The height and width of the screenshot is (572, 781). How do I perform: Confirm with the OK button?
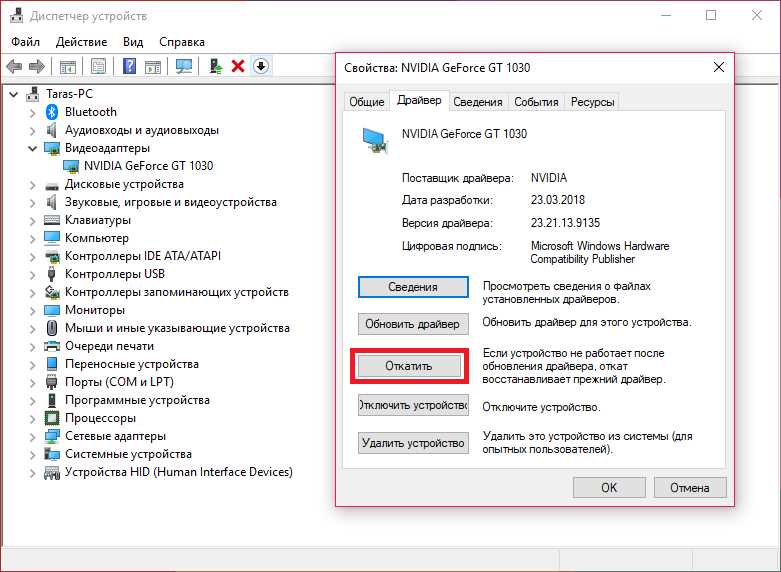[609, 487]
